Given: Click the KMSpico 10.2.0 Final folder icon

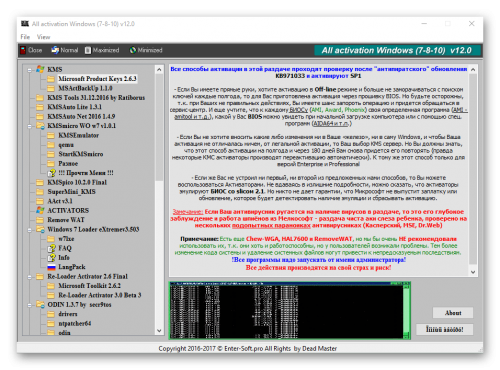Looking at the screenshot, I should tap(40, 182).
